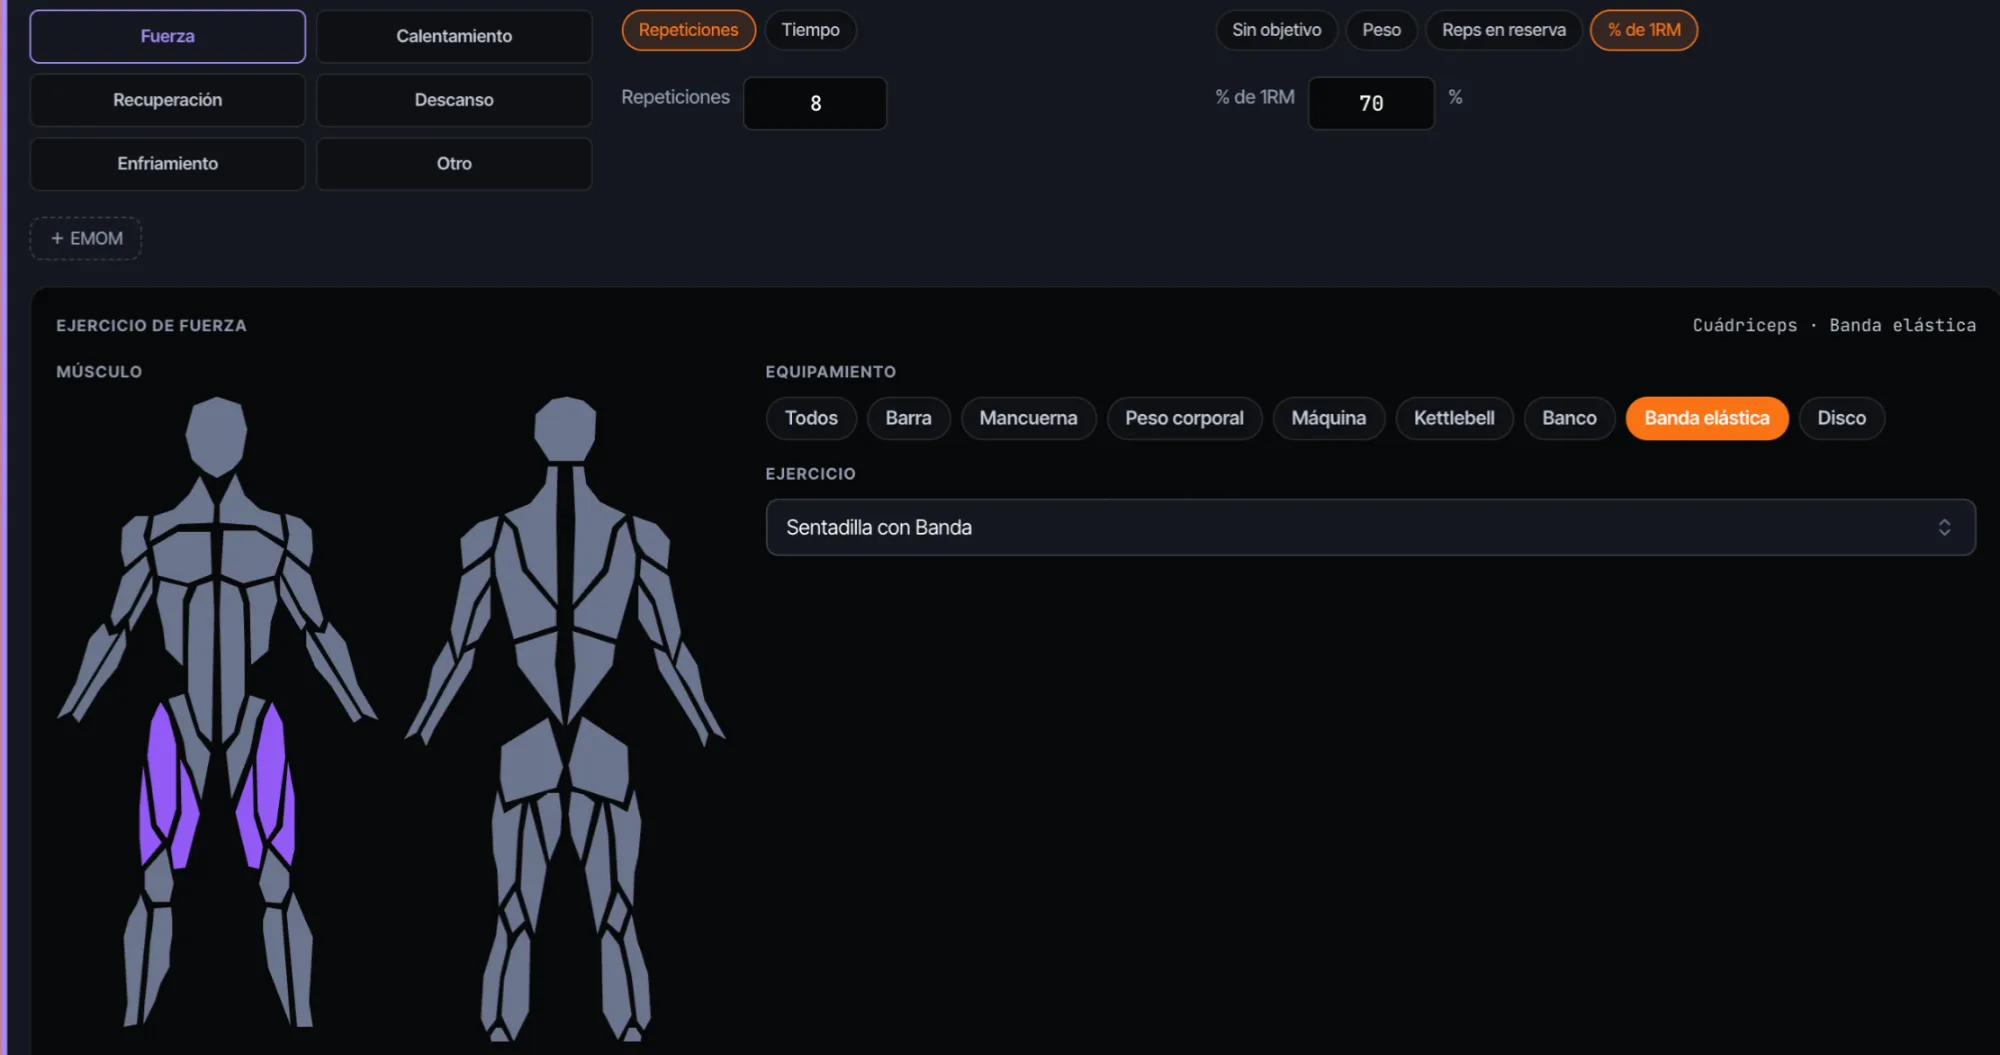
Task: Pick the Descanso block type
Action: pyautogui.click(x=454, y=100)
